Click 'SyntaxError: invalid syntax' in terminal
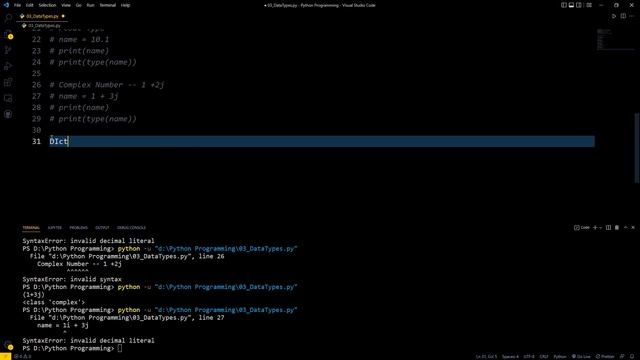Viewport: 640px width, 360px height. [72, 279]
